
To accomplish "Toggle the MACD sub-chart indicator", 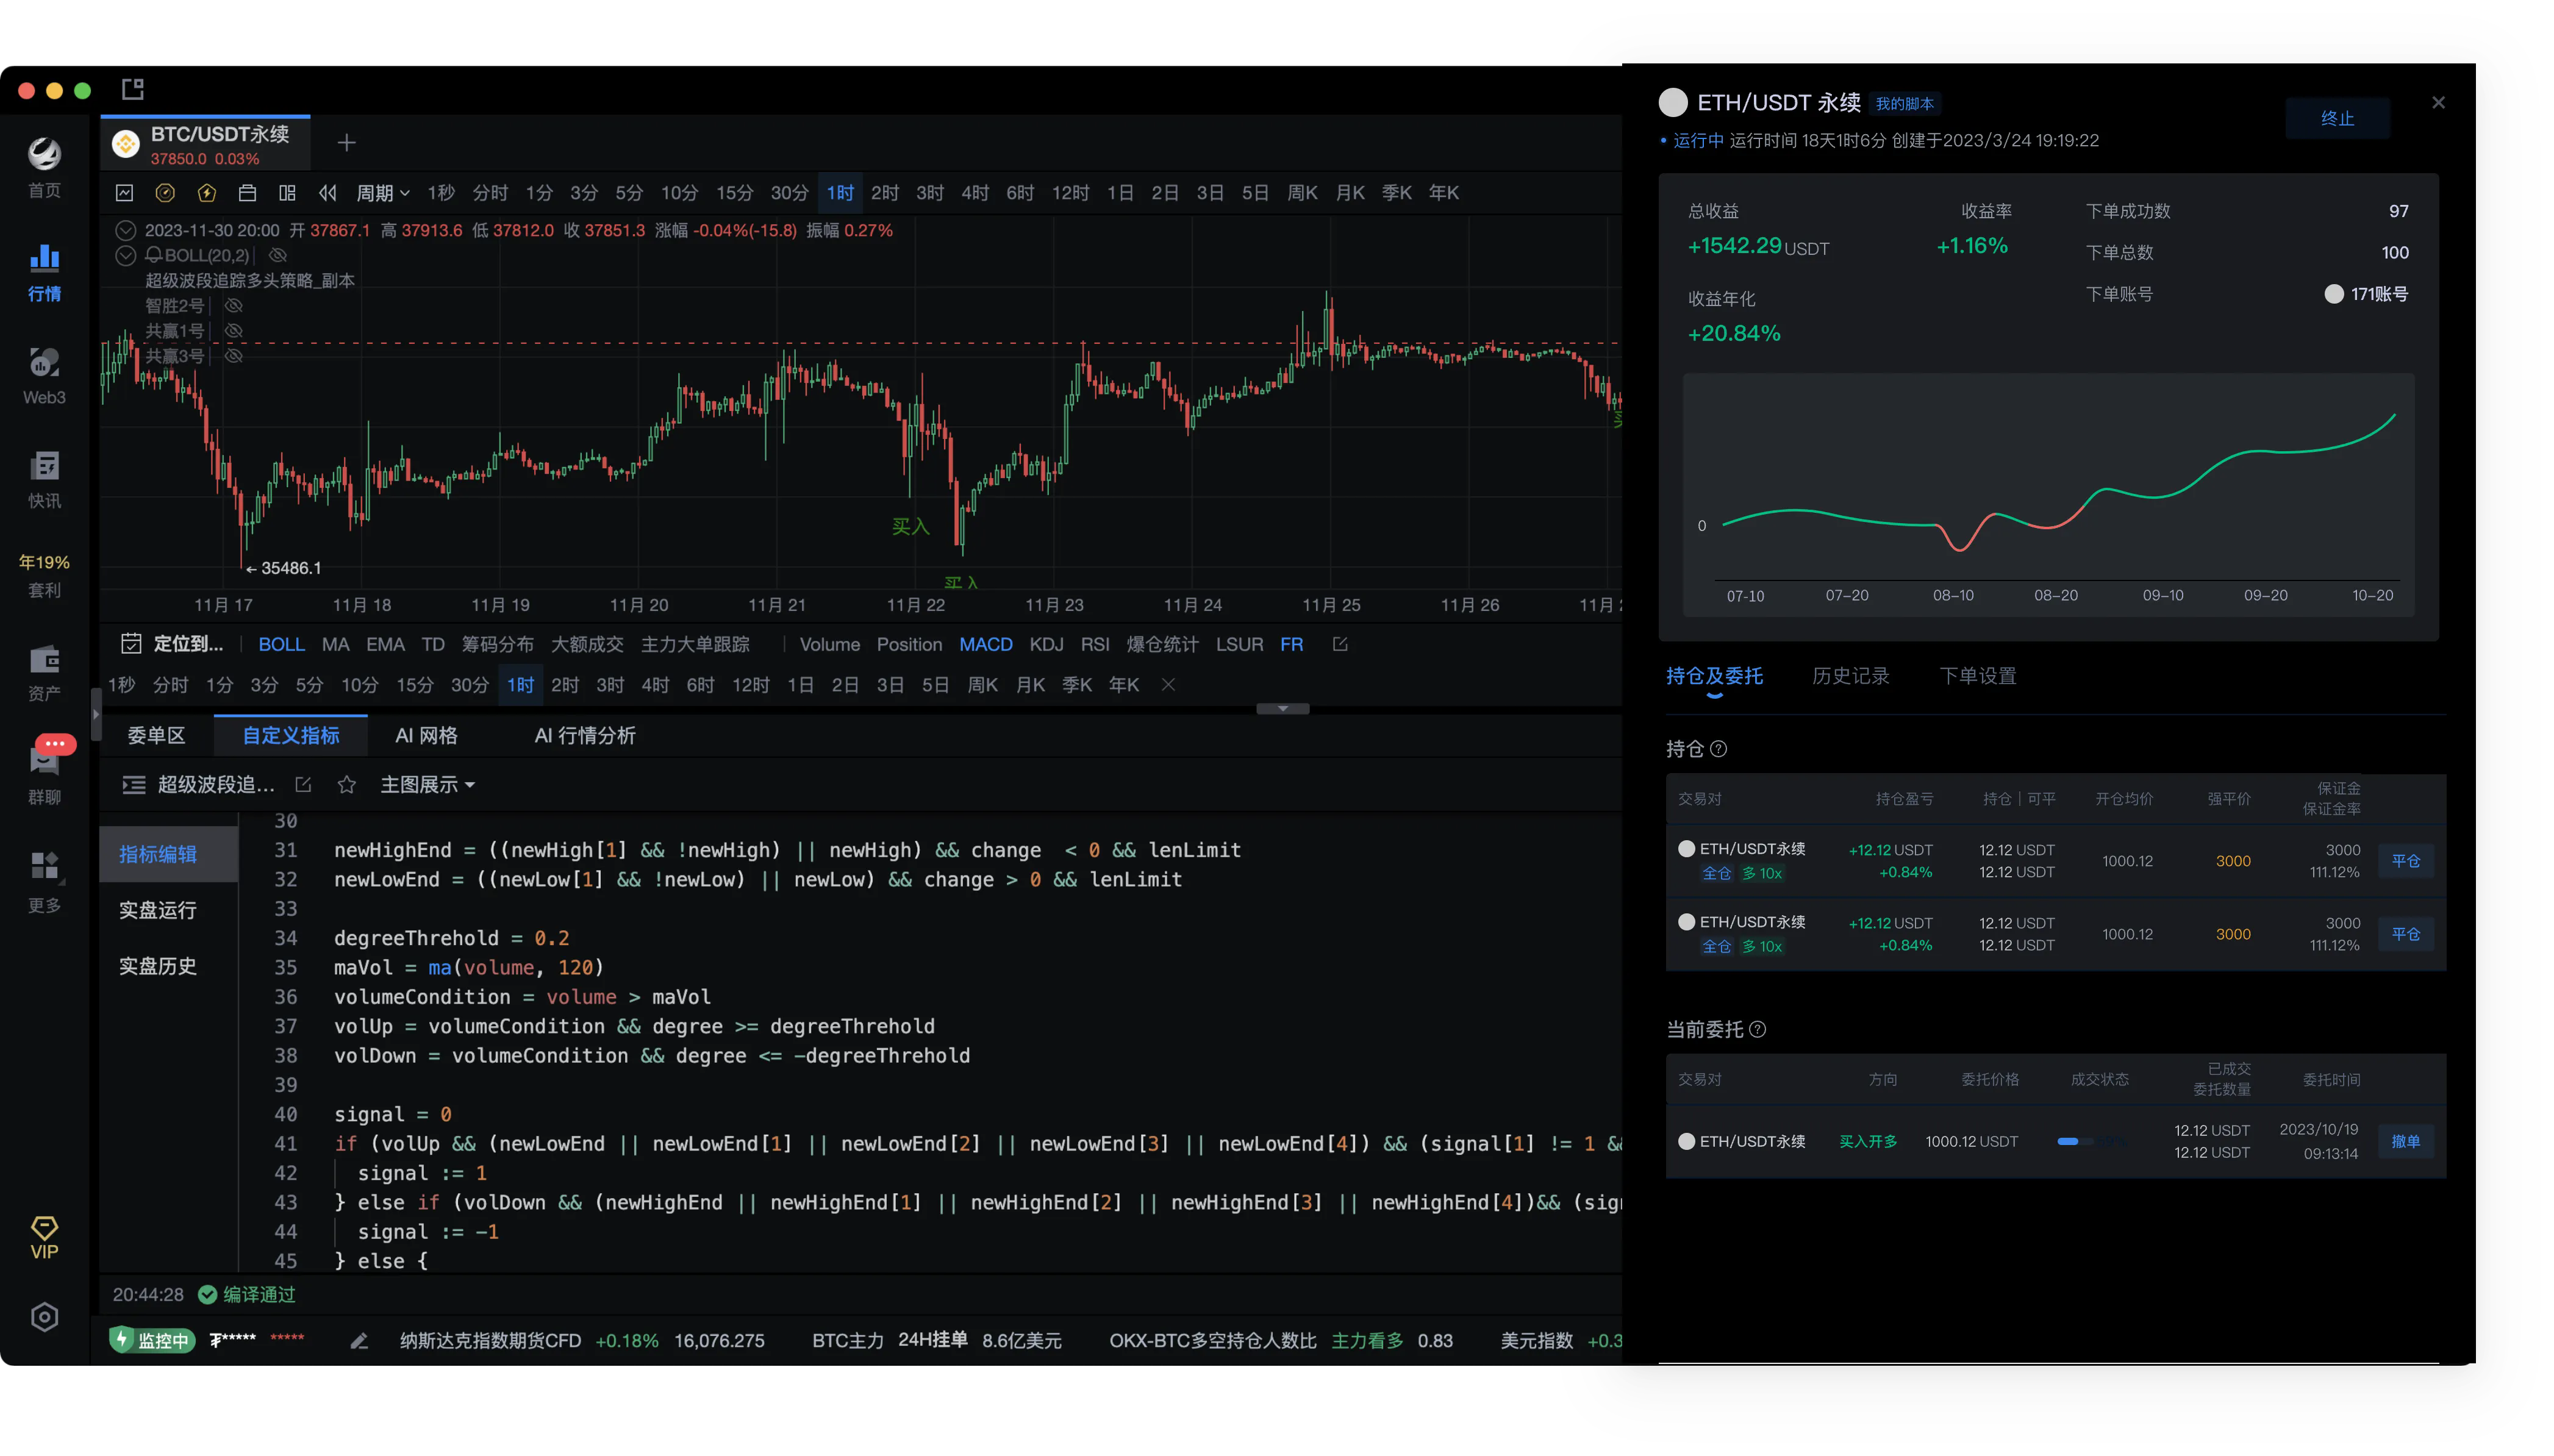I will tap(985, 644).
